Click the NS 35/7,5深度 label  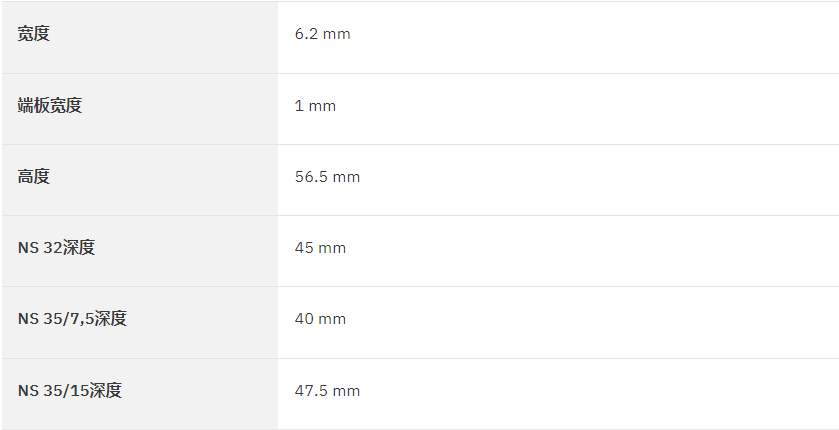point(72,319)
